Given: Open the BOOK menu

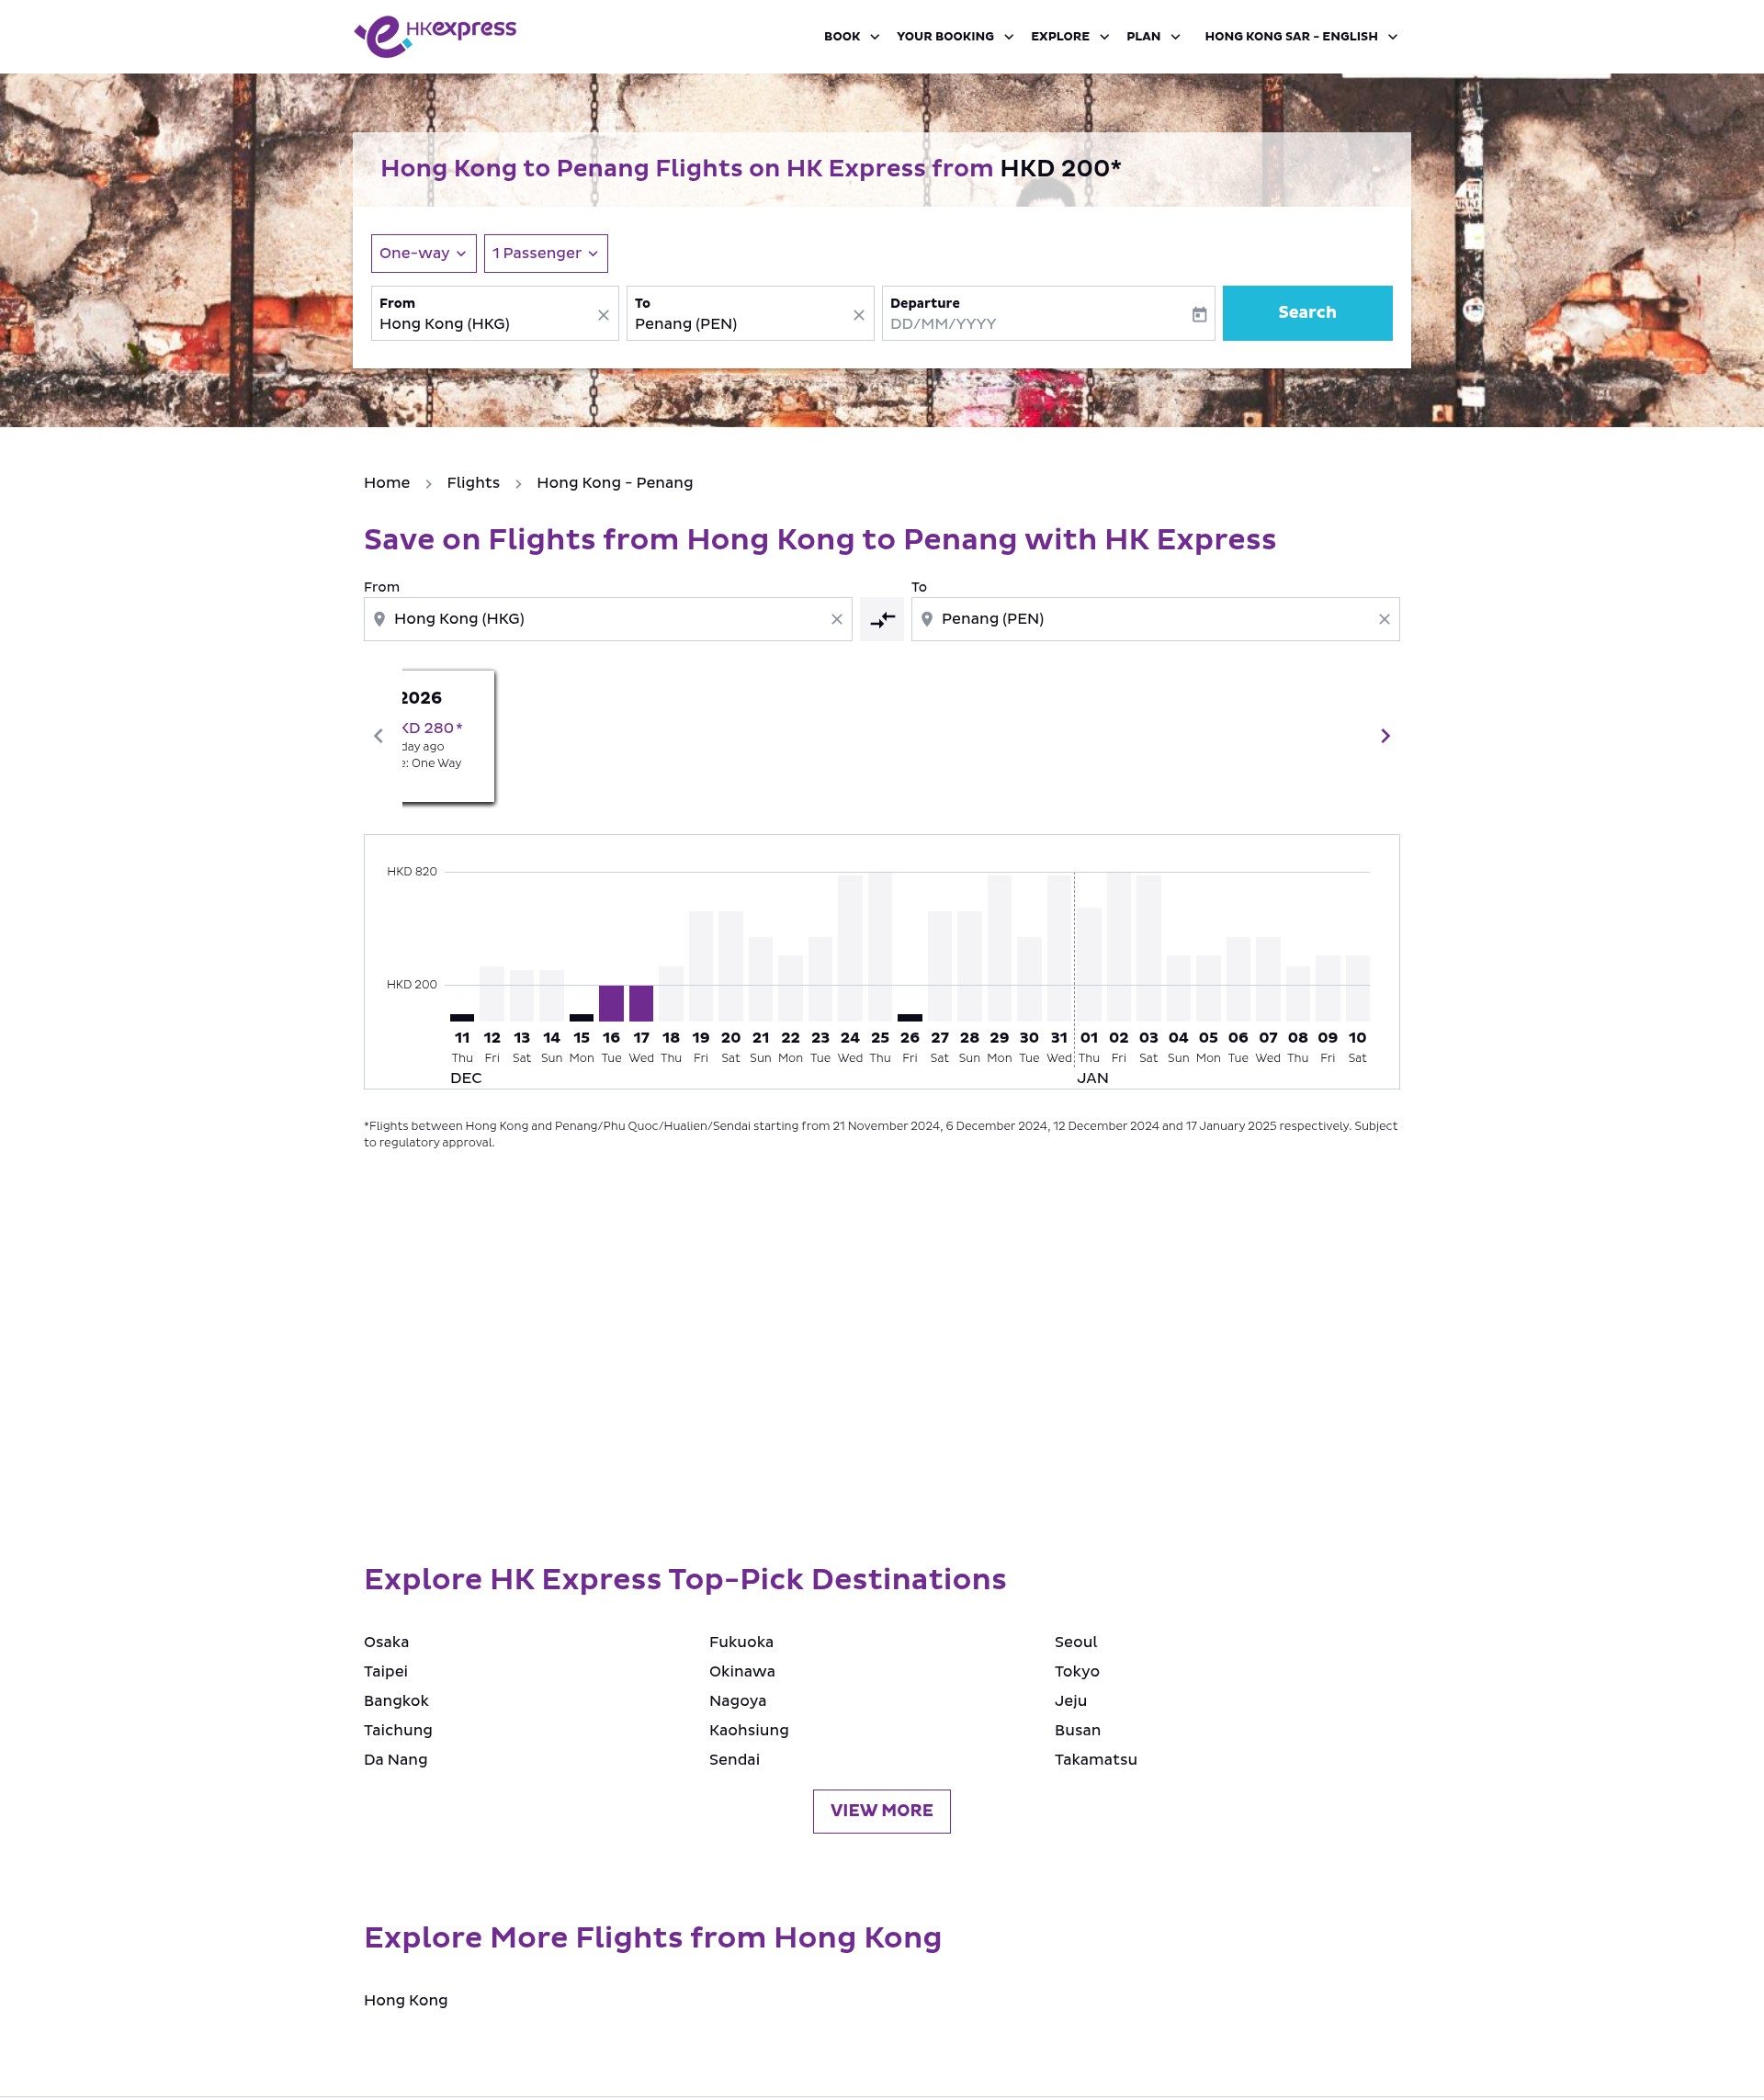Looking at the screenshot, I should click(852, 36).
